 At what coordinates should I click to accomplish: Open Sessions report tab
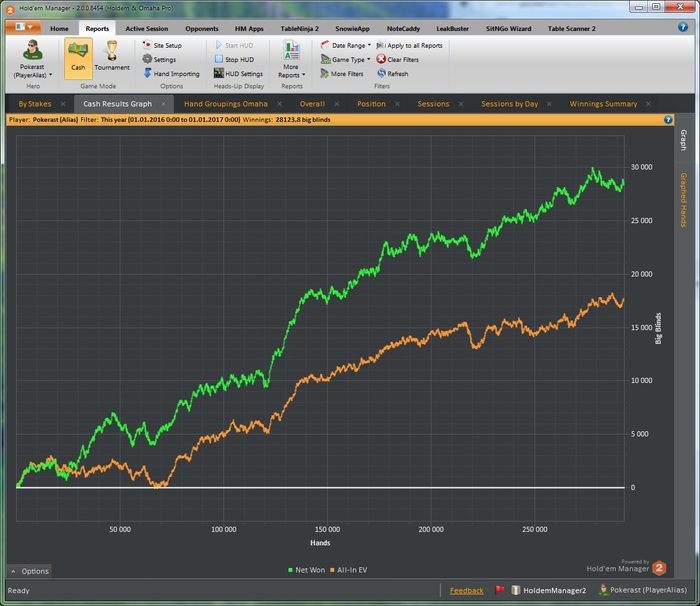[x=433, y=104]
